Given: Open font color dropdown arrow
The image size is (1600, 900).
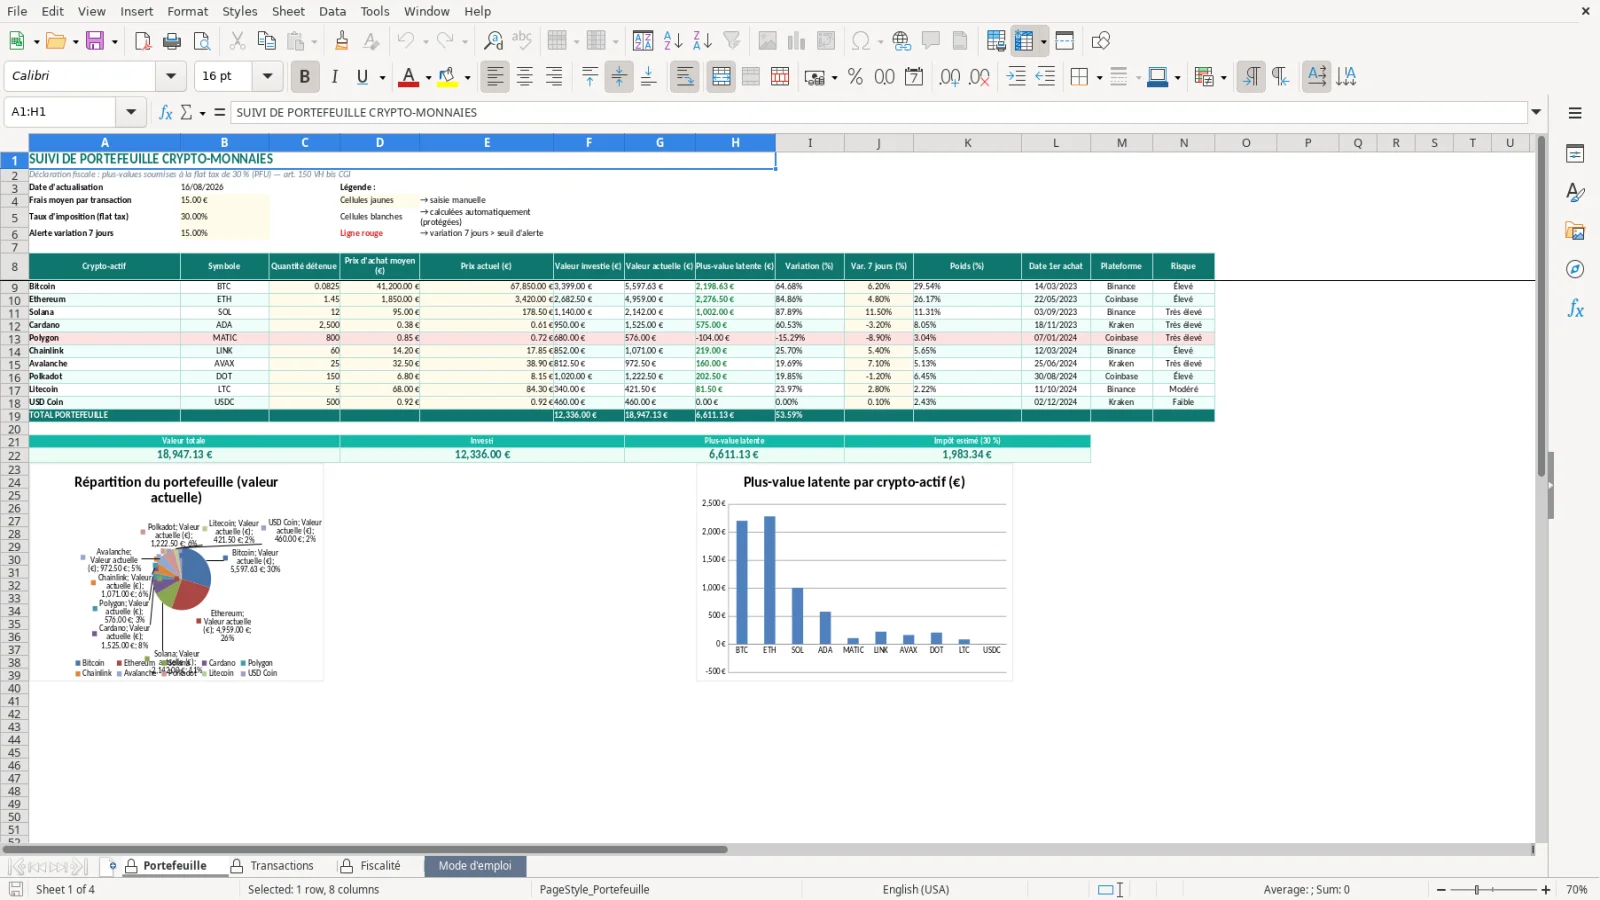Looking at the screenshot, I should tap(428, 77).
